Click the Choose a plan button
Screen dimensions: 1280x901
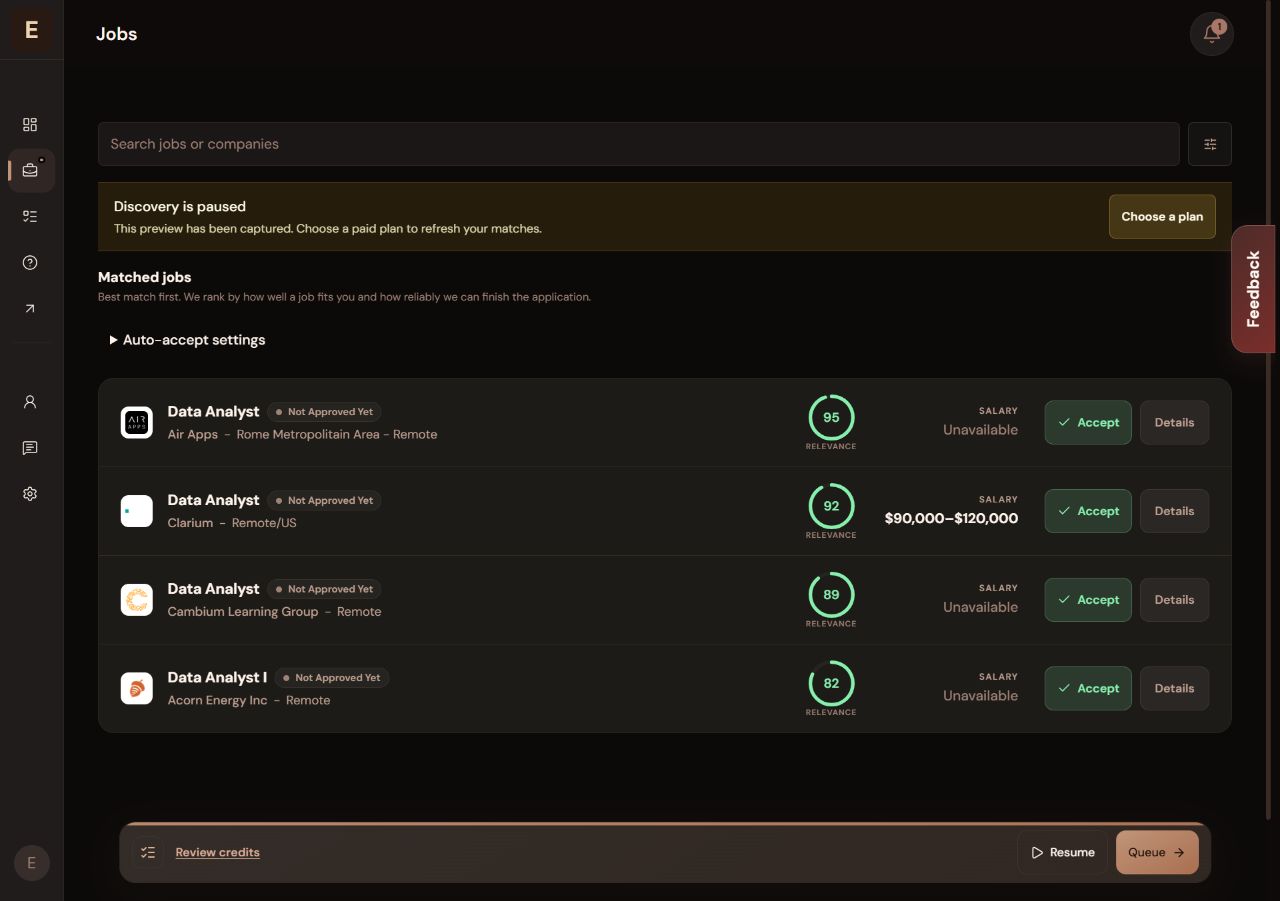pos(1162,216)
